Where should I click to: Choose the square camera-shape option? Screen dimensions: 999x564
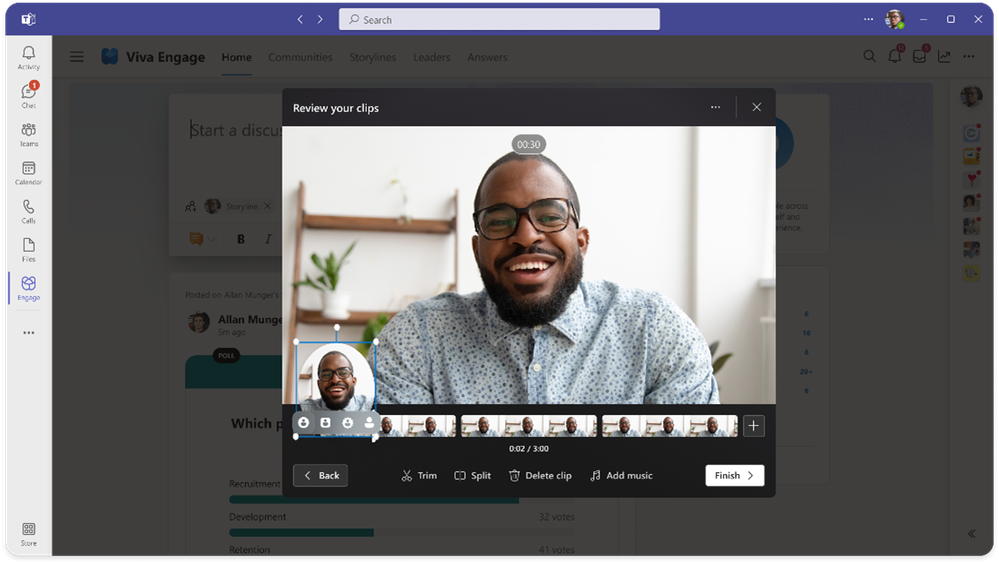coord(326,423)
